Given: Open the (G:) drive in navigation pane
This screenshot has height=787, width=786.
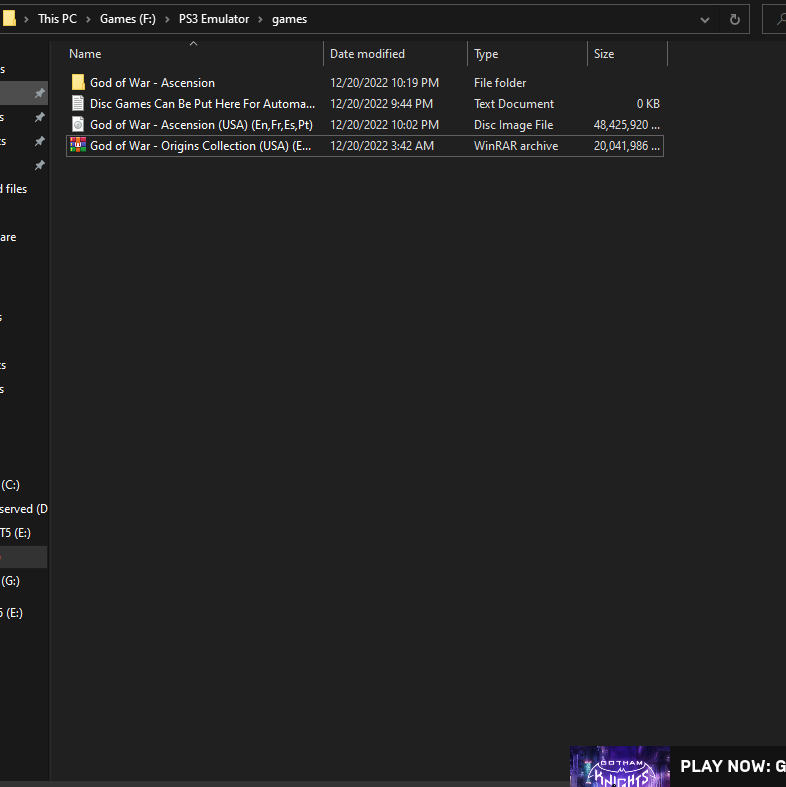Looking at the screenshot, I should 10,581.
